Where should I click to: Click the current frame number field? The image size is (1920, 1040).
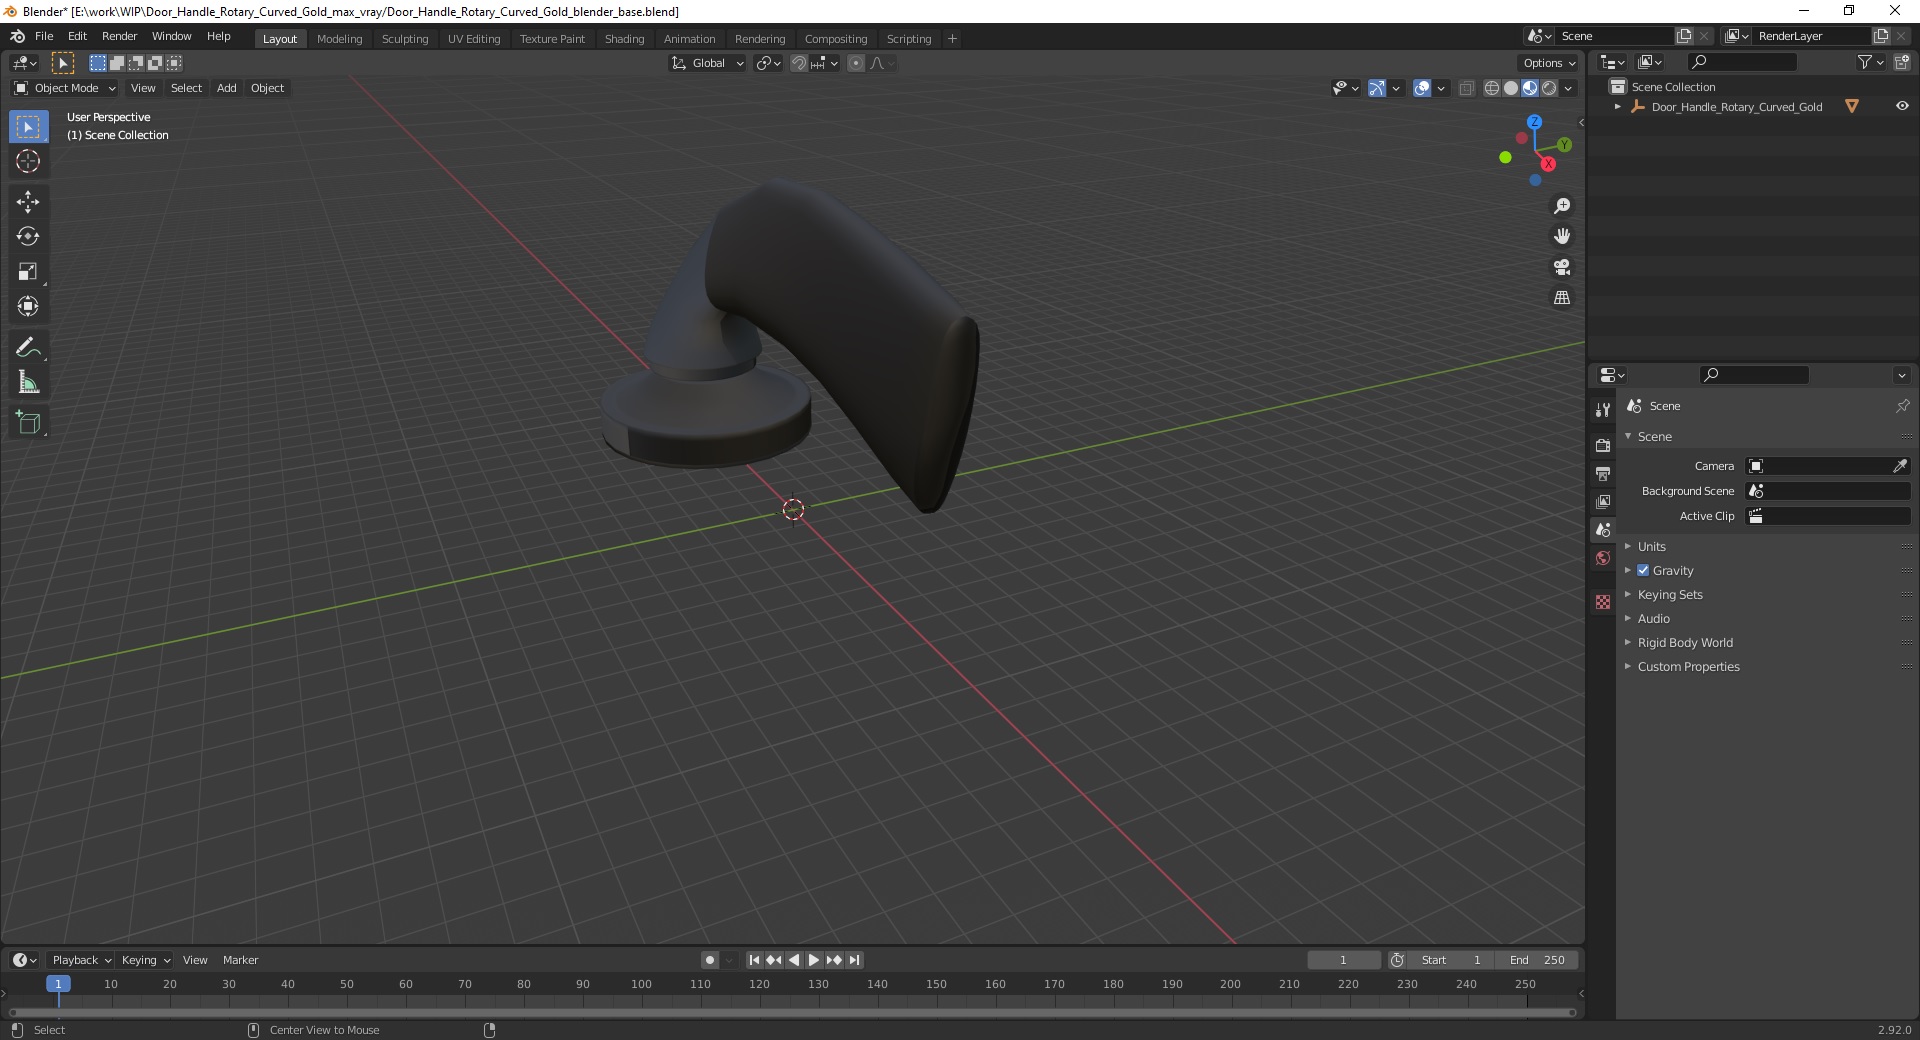[x=1344, y=960]
